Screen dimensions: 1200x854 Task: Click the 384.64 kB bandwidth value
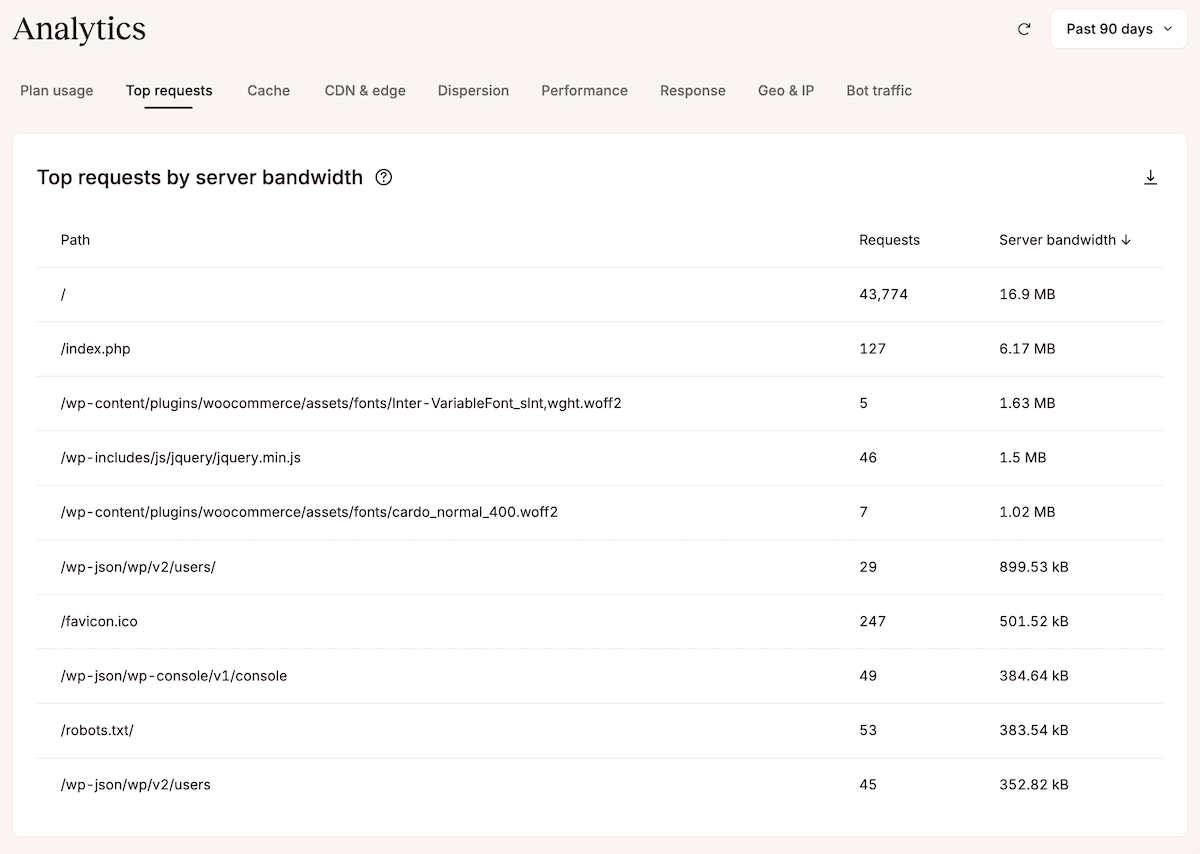(1034, 676)
